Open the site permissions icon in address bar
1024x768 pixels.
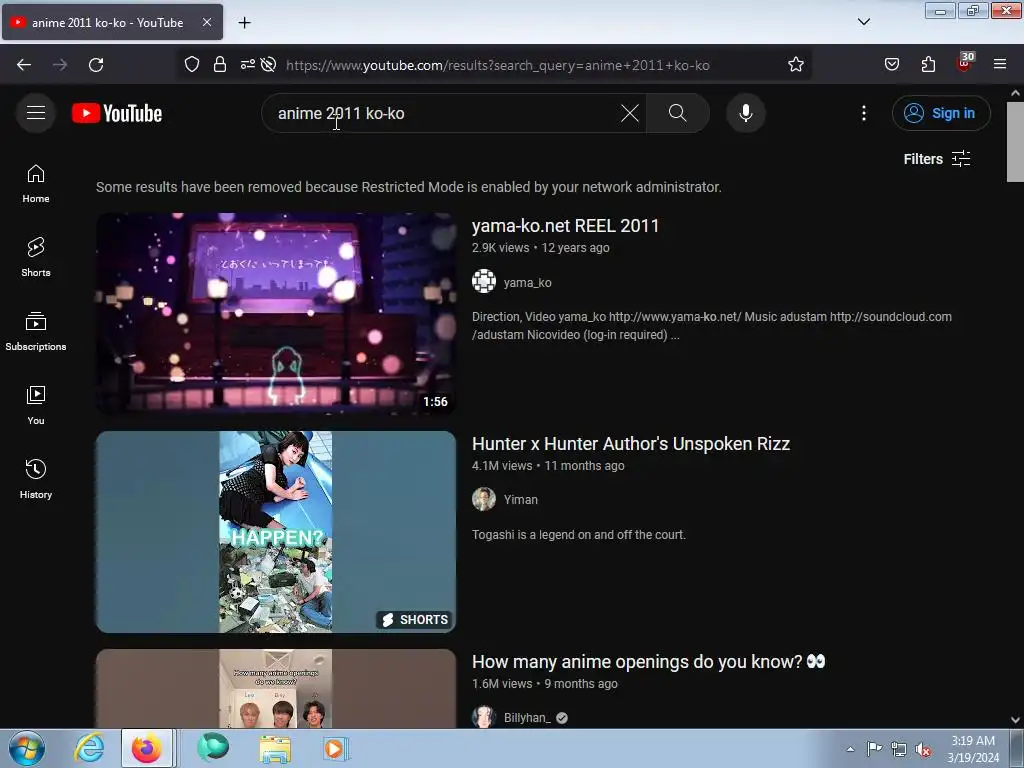pos(248,65)
